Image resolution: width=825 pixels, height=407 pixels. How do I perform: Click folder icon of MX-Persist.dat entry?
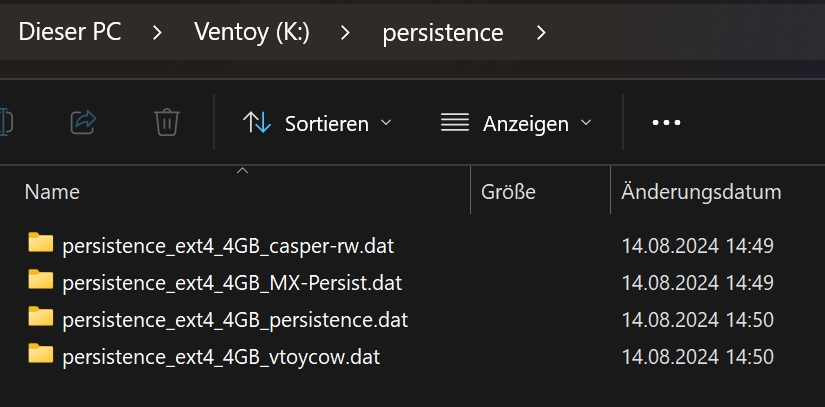(x=40, y=281)
